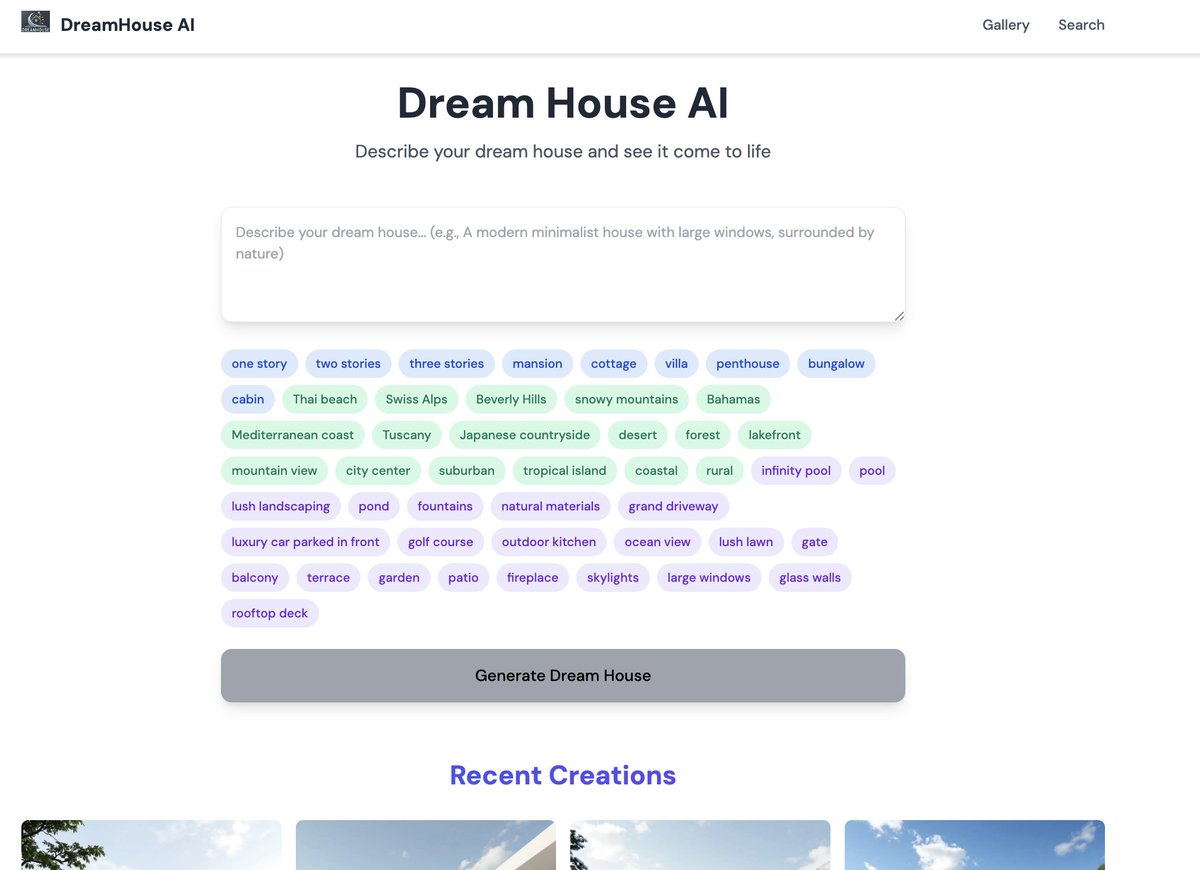Select the 'villa' tag
The height and width of the screenshot is (870, 1200).
pyautogui.click(x=677, y=364)
